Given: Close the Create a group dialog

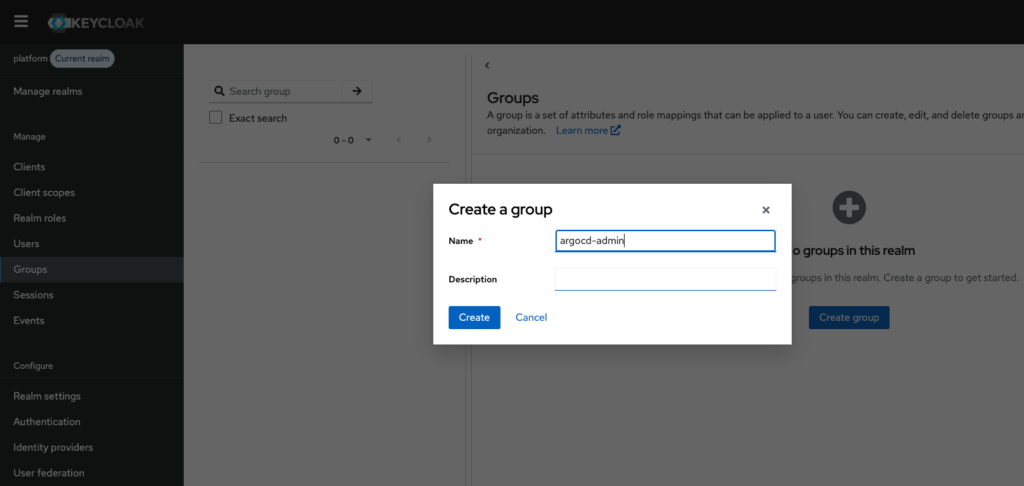Looking at the screenshot, I should [x=766, y=210].
